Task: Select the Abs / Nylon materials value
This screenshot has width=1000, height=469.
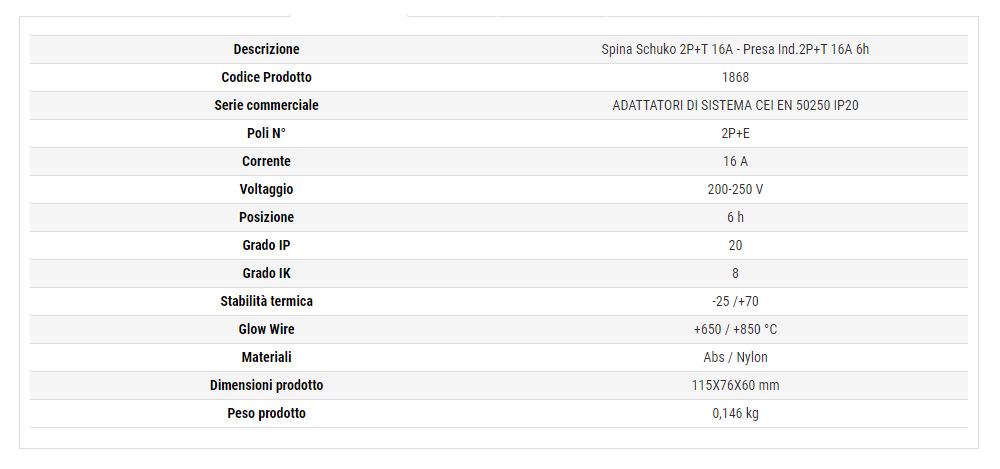Action: (735, 357)
